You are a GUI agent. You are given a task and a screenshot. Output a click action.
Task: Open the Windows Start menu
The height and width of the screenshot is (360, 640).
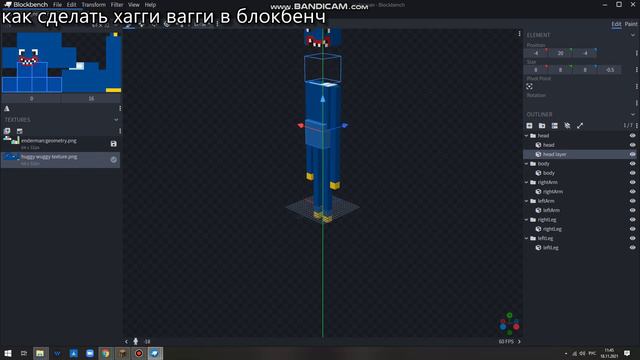point(8,353)
